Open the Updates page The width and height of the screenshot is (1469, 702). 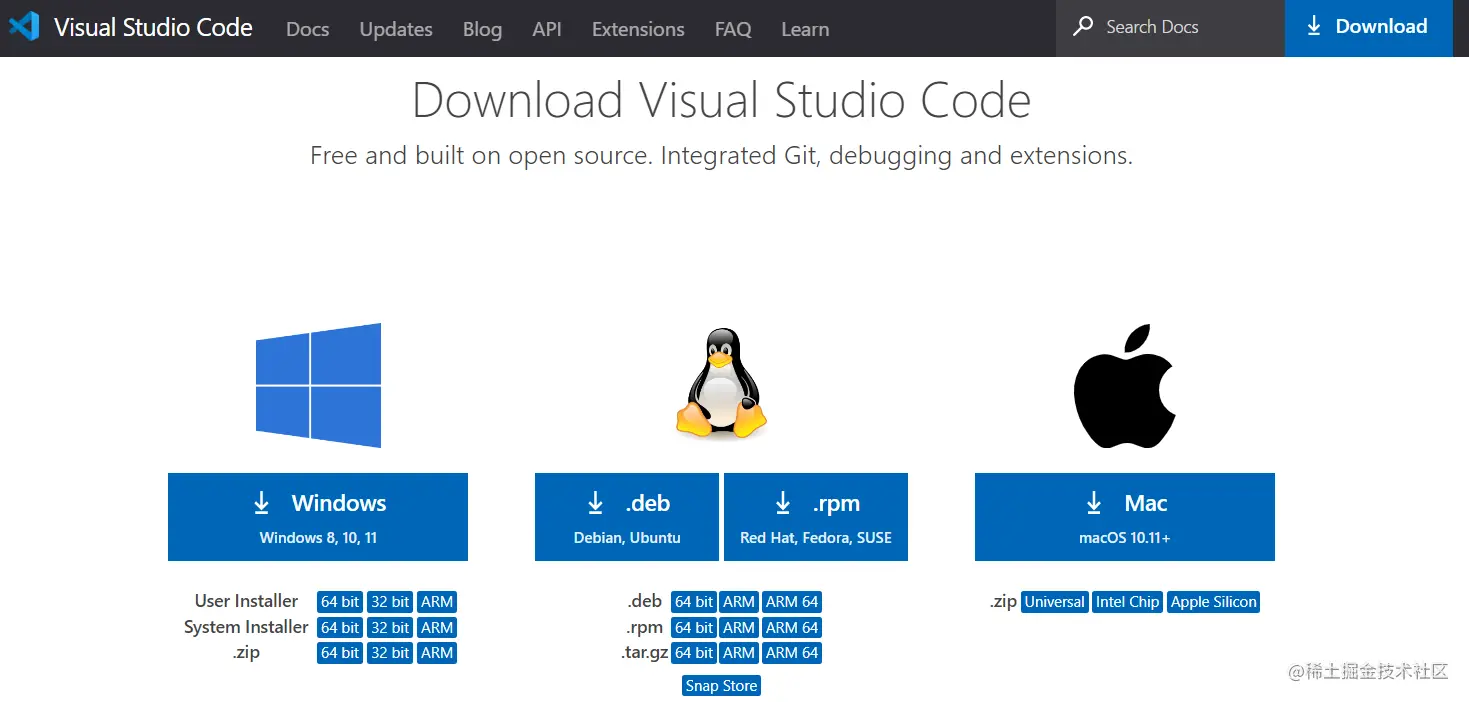(396, 29)
